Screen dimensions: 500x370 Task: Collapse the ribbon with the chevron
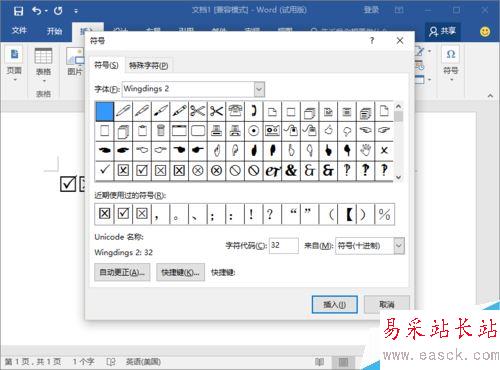pos(490,96)
